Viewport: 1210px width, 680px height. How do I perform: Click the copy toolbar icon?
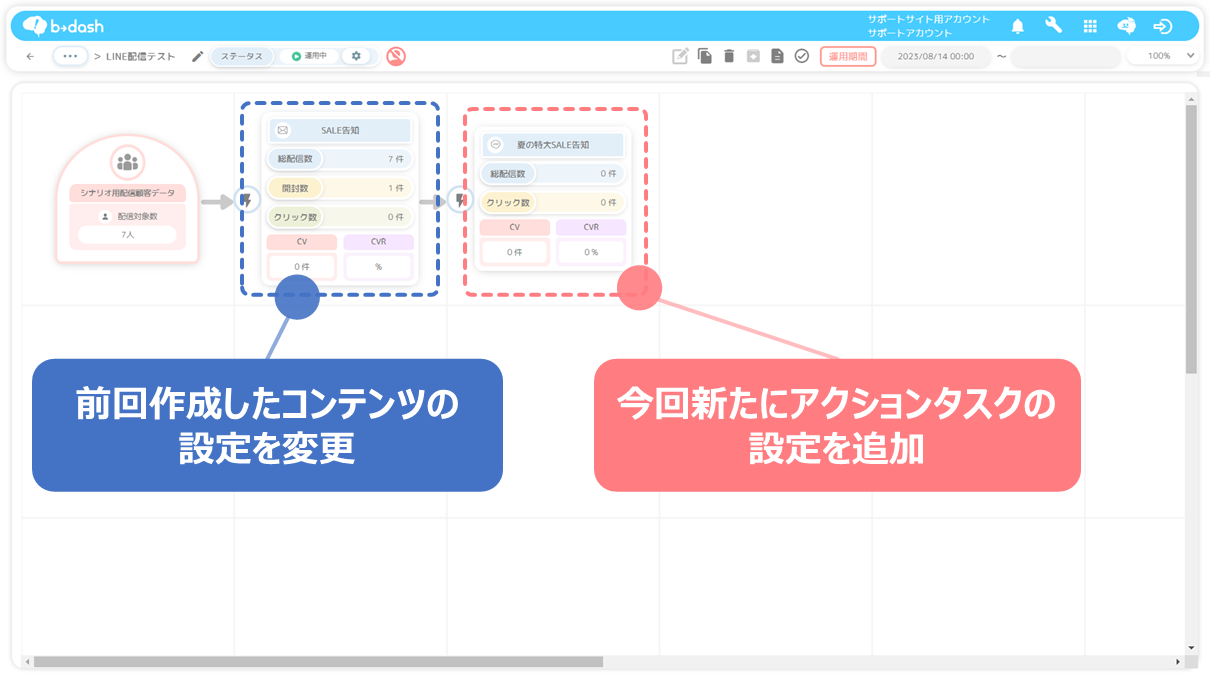point(705,56)
